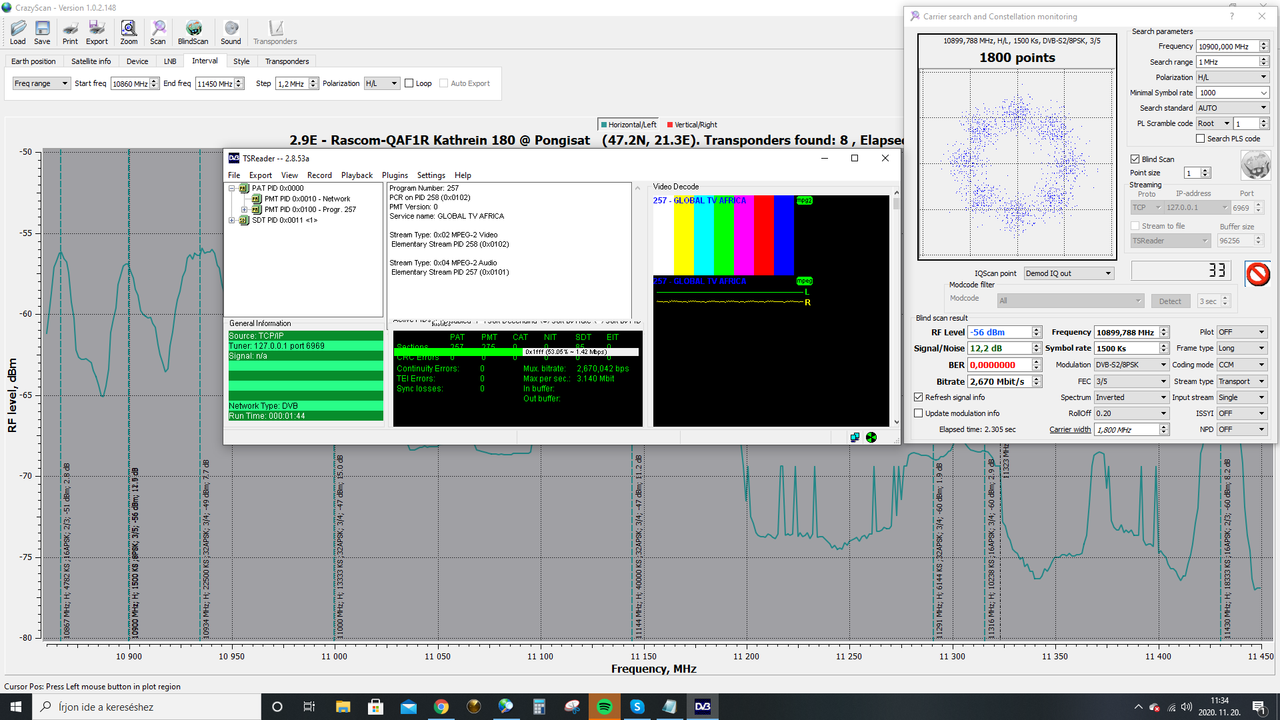Click the green radiation icon in TSReader
The image size is (1280, 720).
point(872,437)
